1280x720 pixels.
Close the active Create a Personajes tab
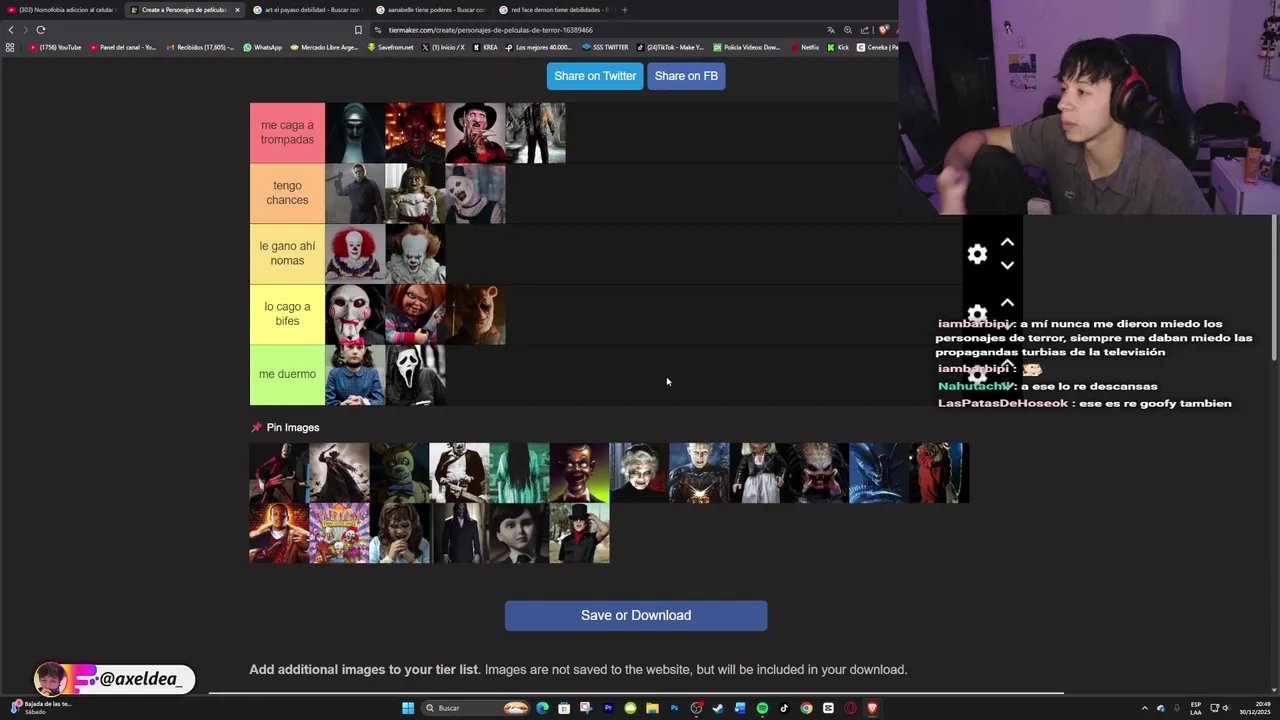[237, 10]
